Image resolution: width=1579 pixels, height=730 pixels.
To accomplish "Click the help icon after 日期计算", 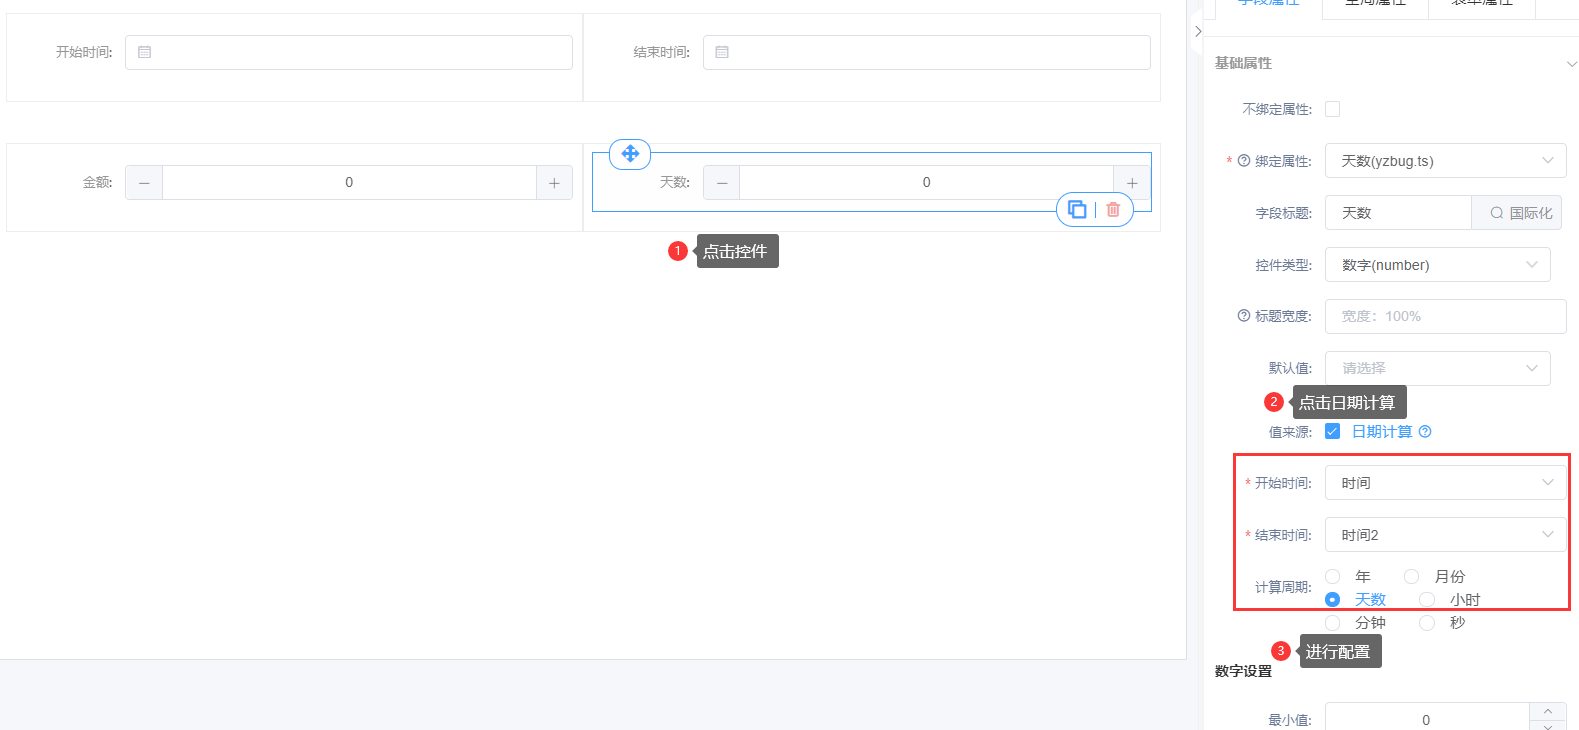I will 1425,432.
